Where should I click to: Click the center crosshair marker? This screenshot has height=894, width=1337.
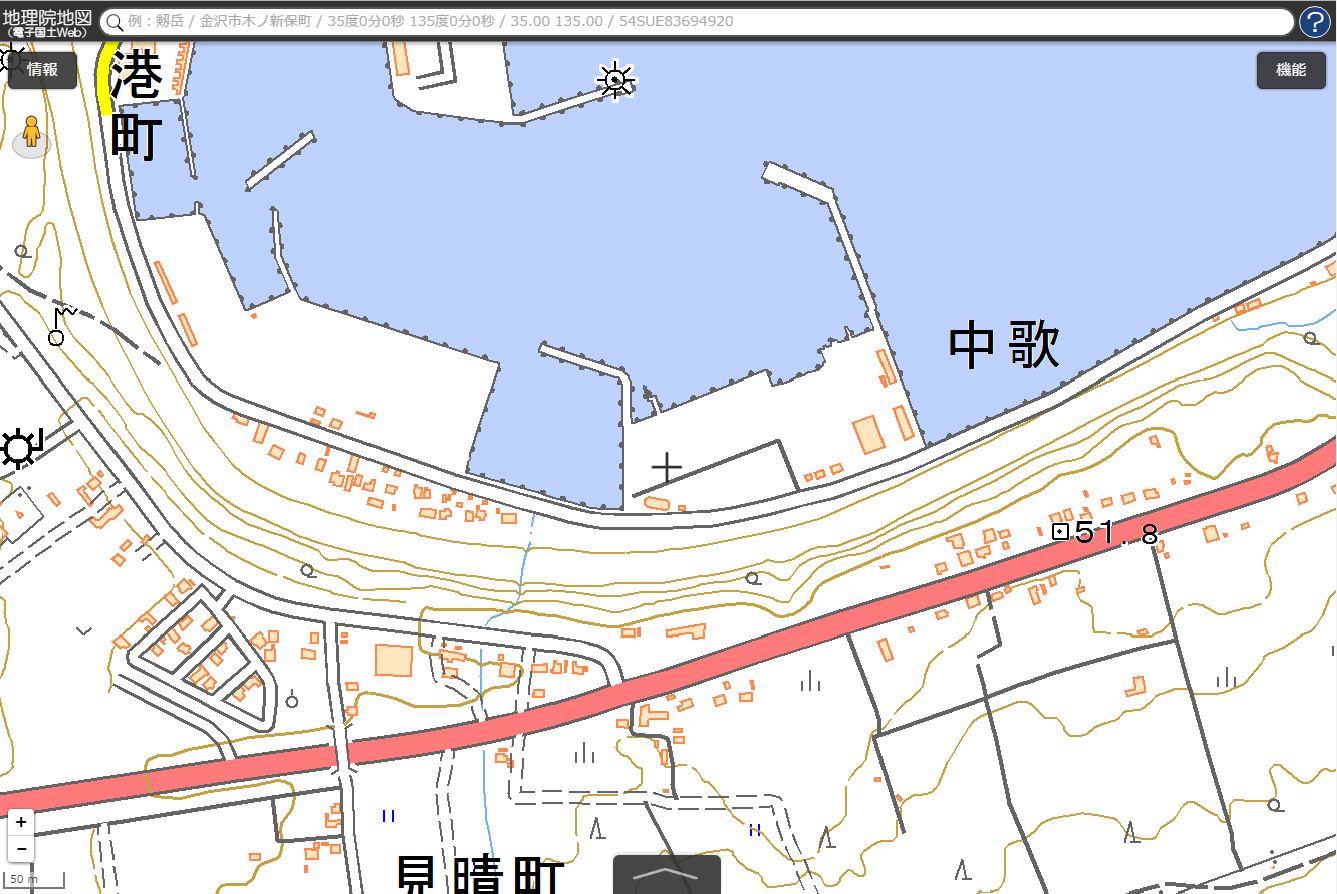coord(666,467)
